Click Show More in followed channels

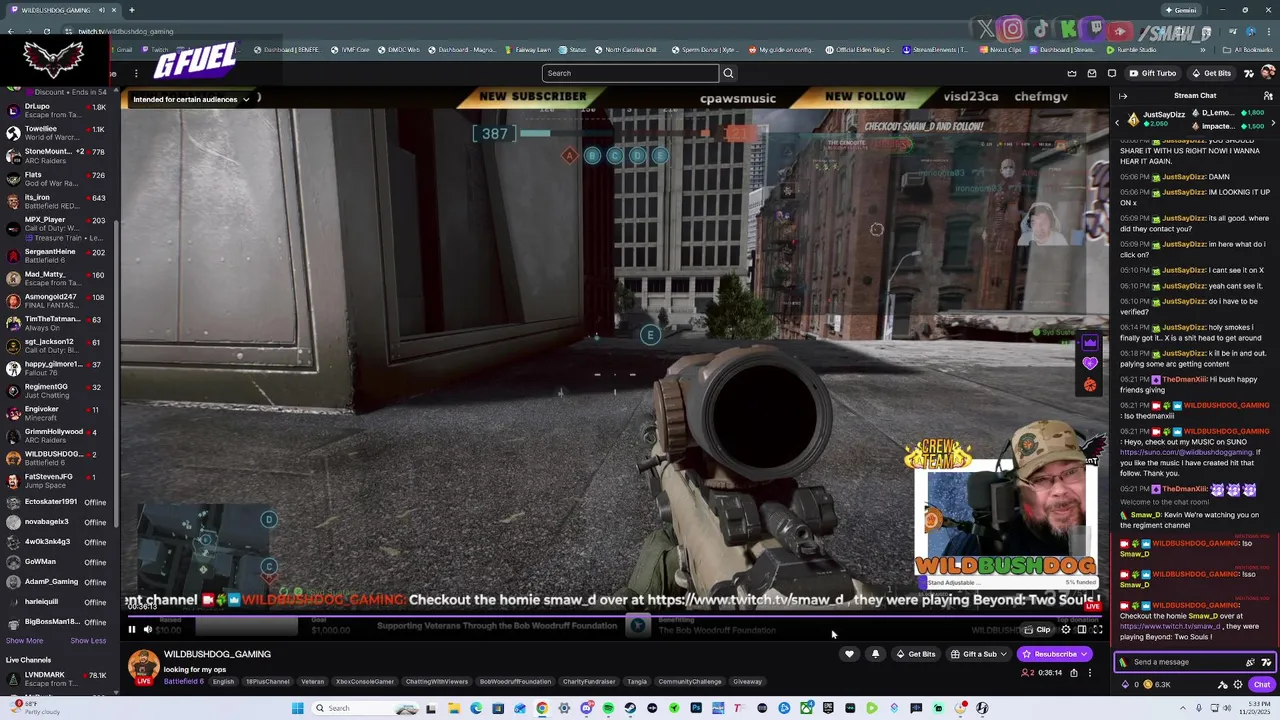click(x=24, y=641)
